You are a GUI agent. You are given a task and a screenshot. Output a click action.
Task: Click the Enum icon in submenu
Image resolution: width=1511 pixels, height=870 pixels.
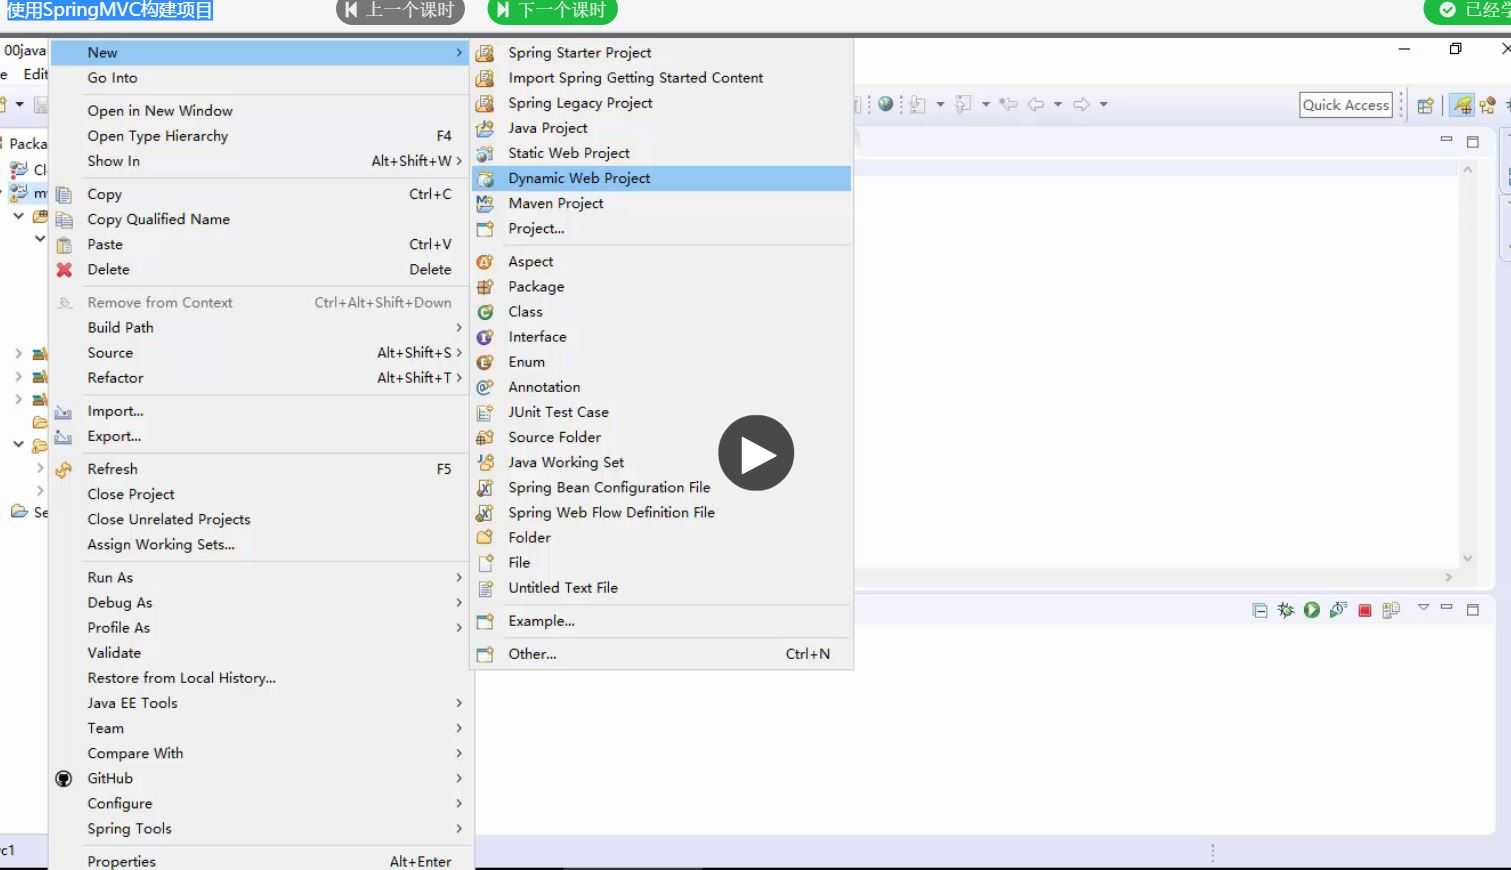coord(485,362)
